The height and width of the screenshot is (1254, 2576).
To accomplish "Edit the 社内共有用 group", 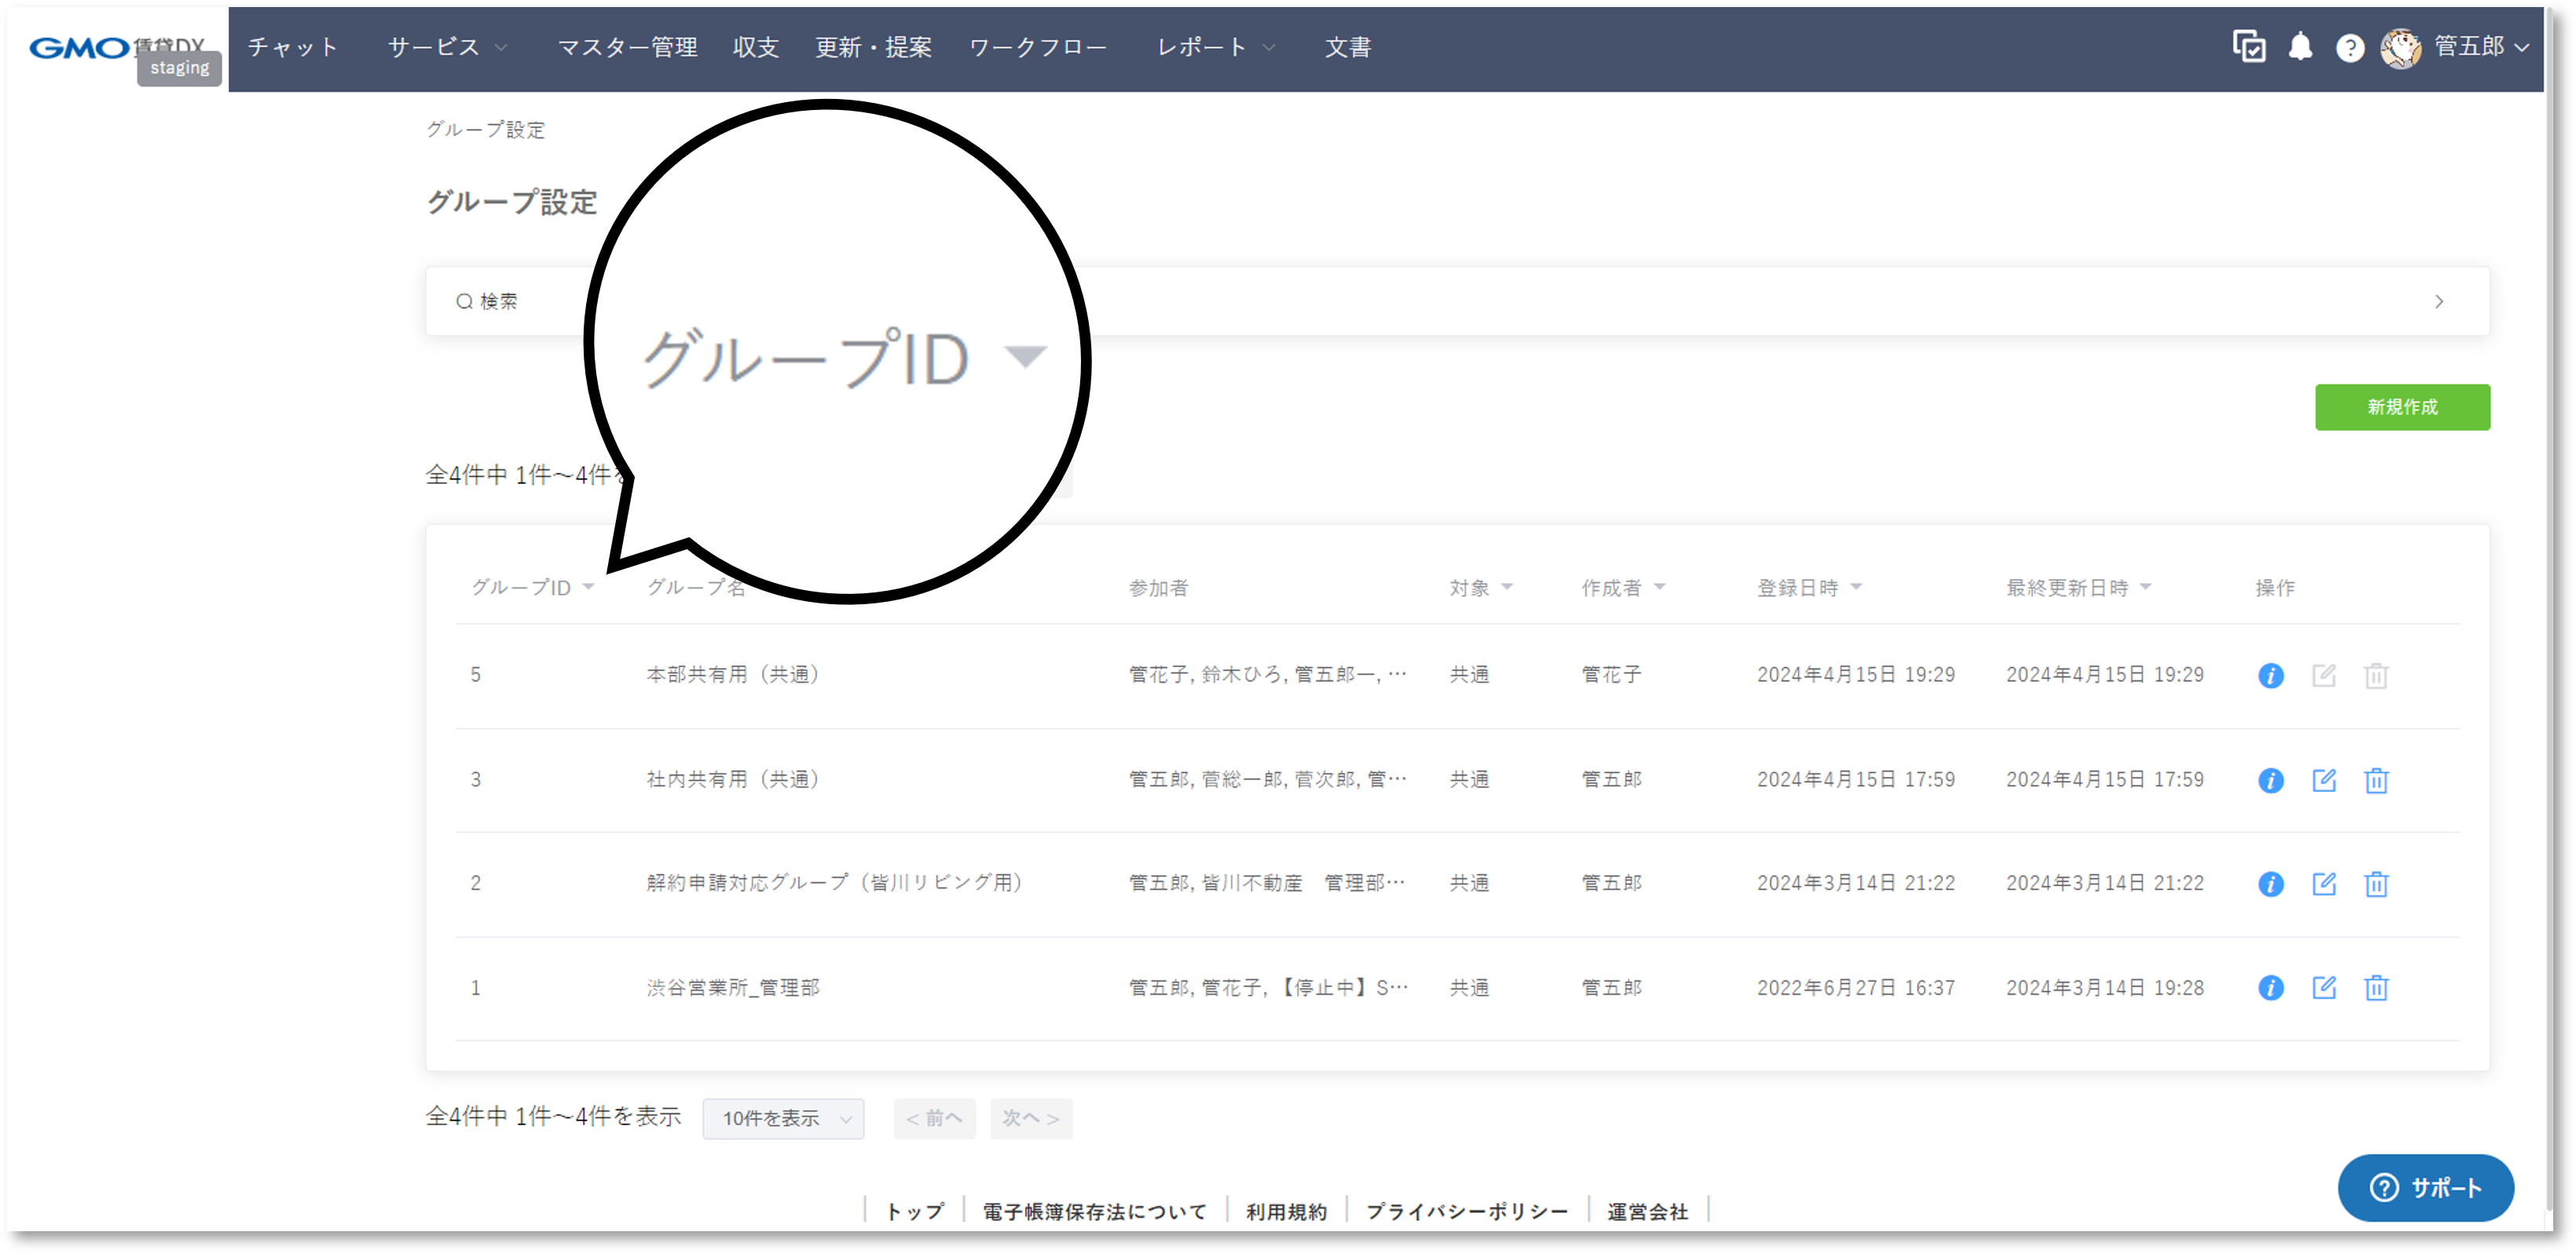I will click(x=2324, y=780).
